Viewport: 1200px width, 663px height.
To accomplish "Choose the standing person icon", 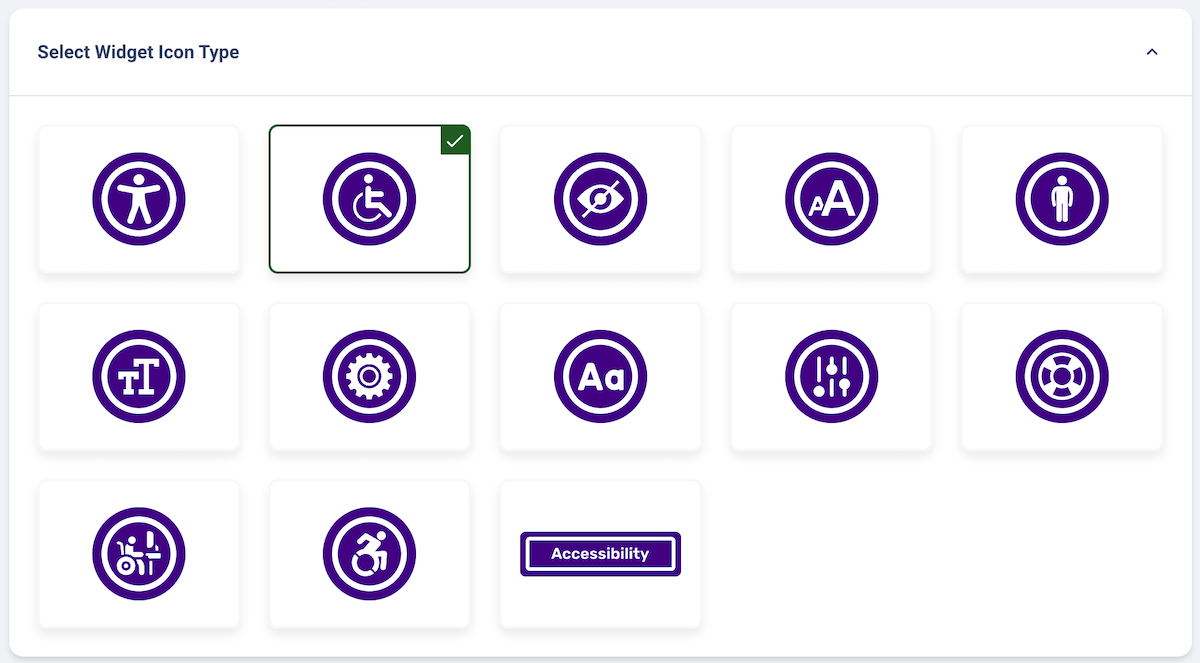I will [1063, 199].
